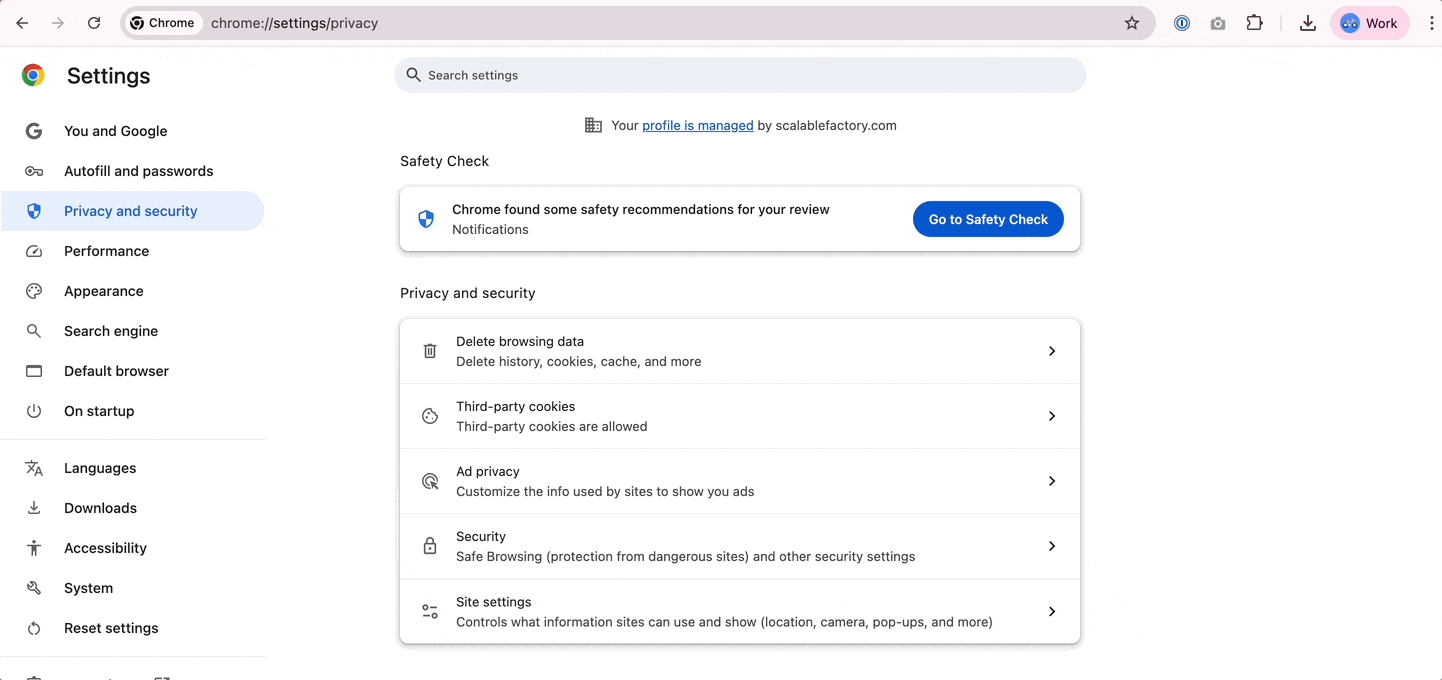Open the Ad privacy chevron
The image size is (1442, 680).
(1051, 481)
